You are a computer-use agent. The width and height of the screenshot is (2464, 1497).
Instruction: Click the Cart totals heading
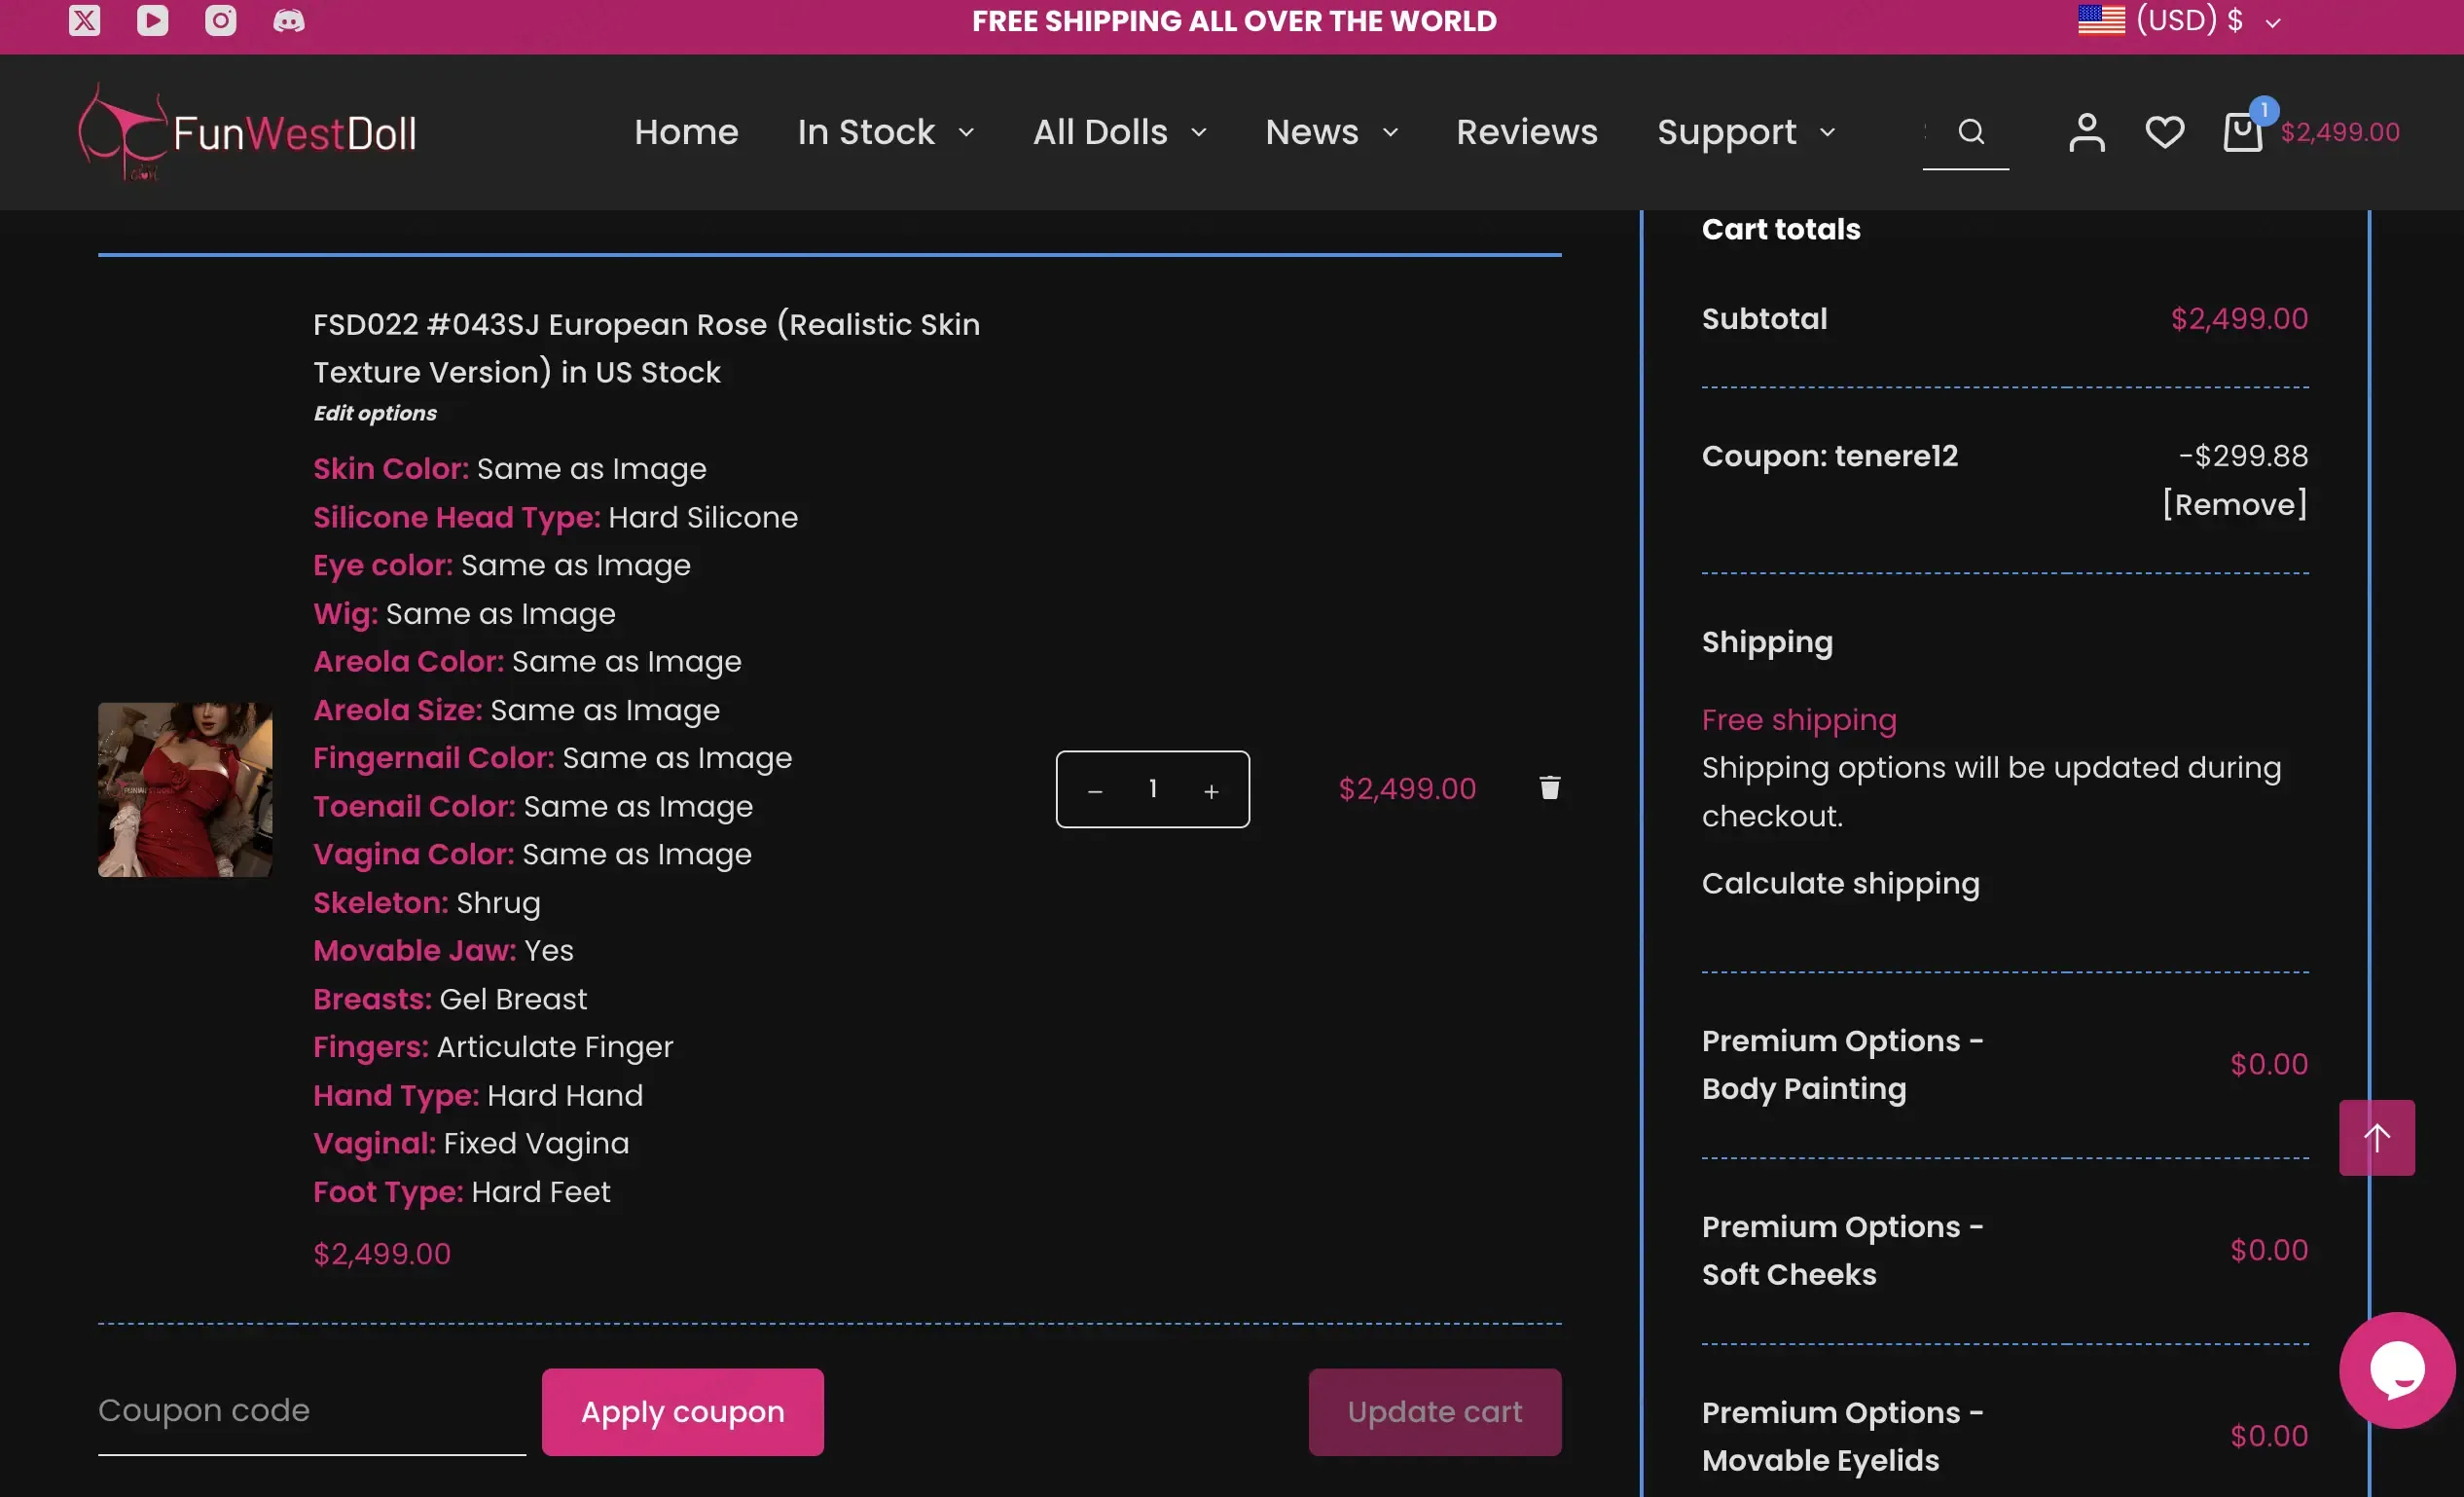1781,229
